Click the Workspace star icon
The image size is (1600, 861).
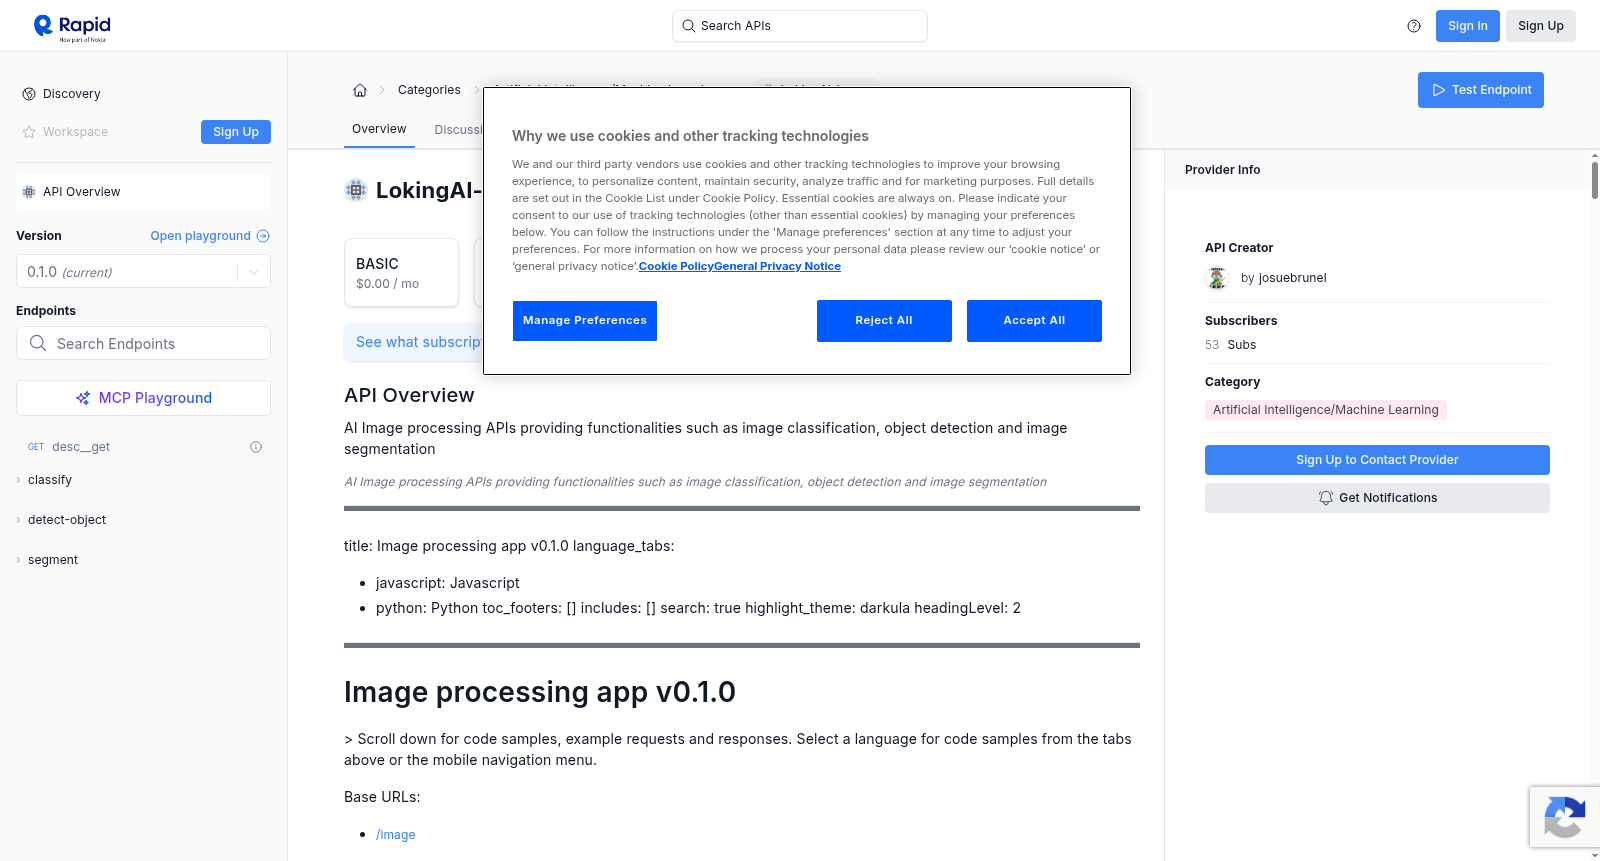[x=29, y=132]
